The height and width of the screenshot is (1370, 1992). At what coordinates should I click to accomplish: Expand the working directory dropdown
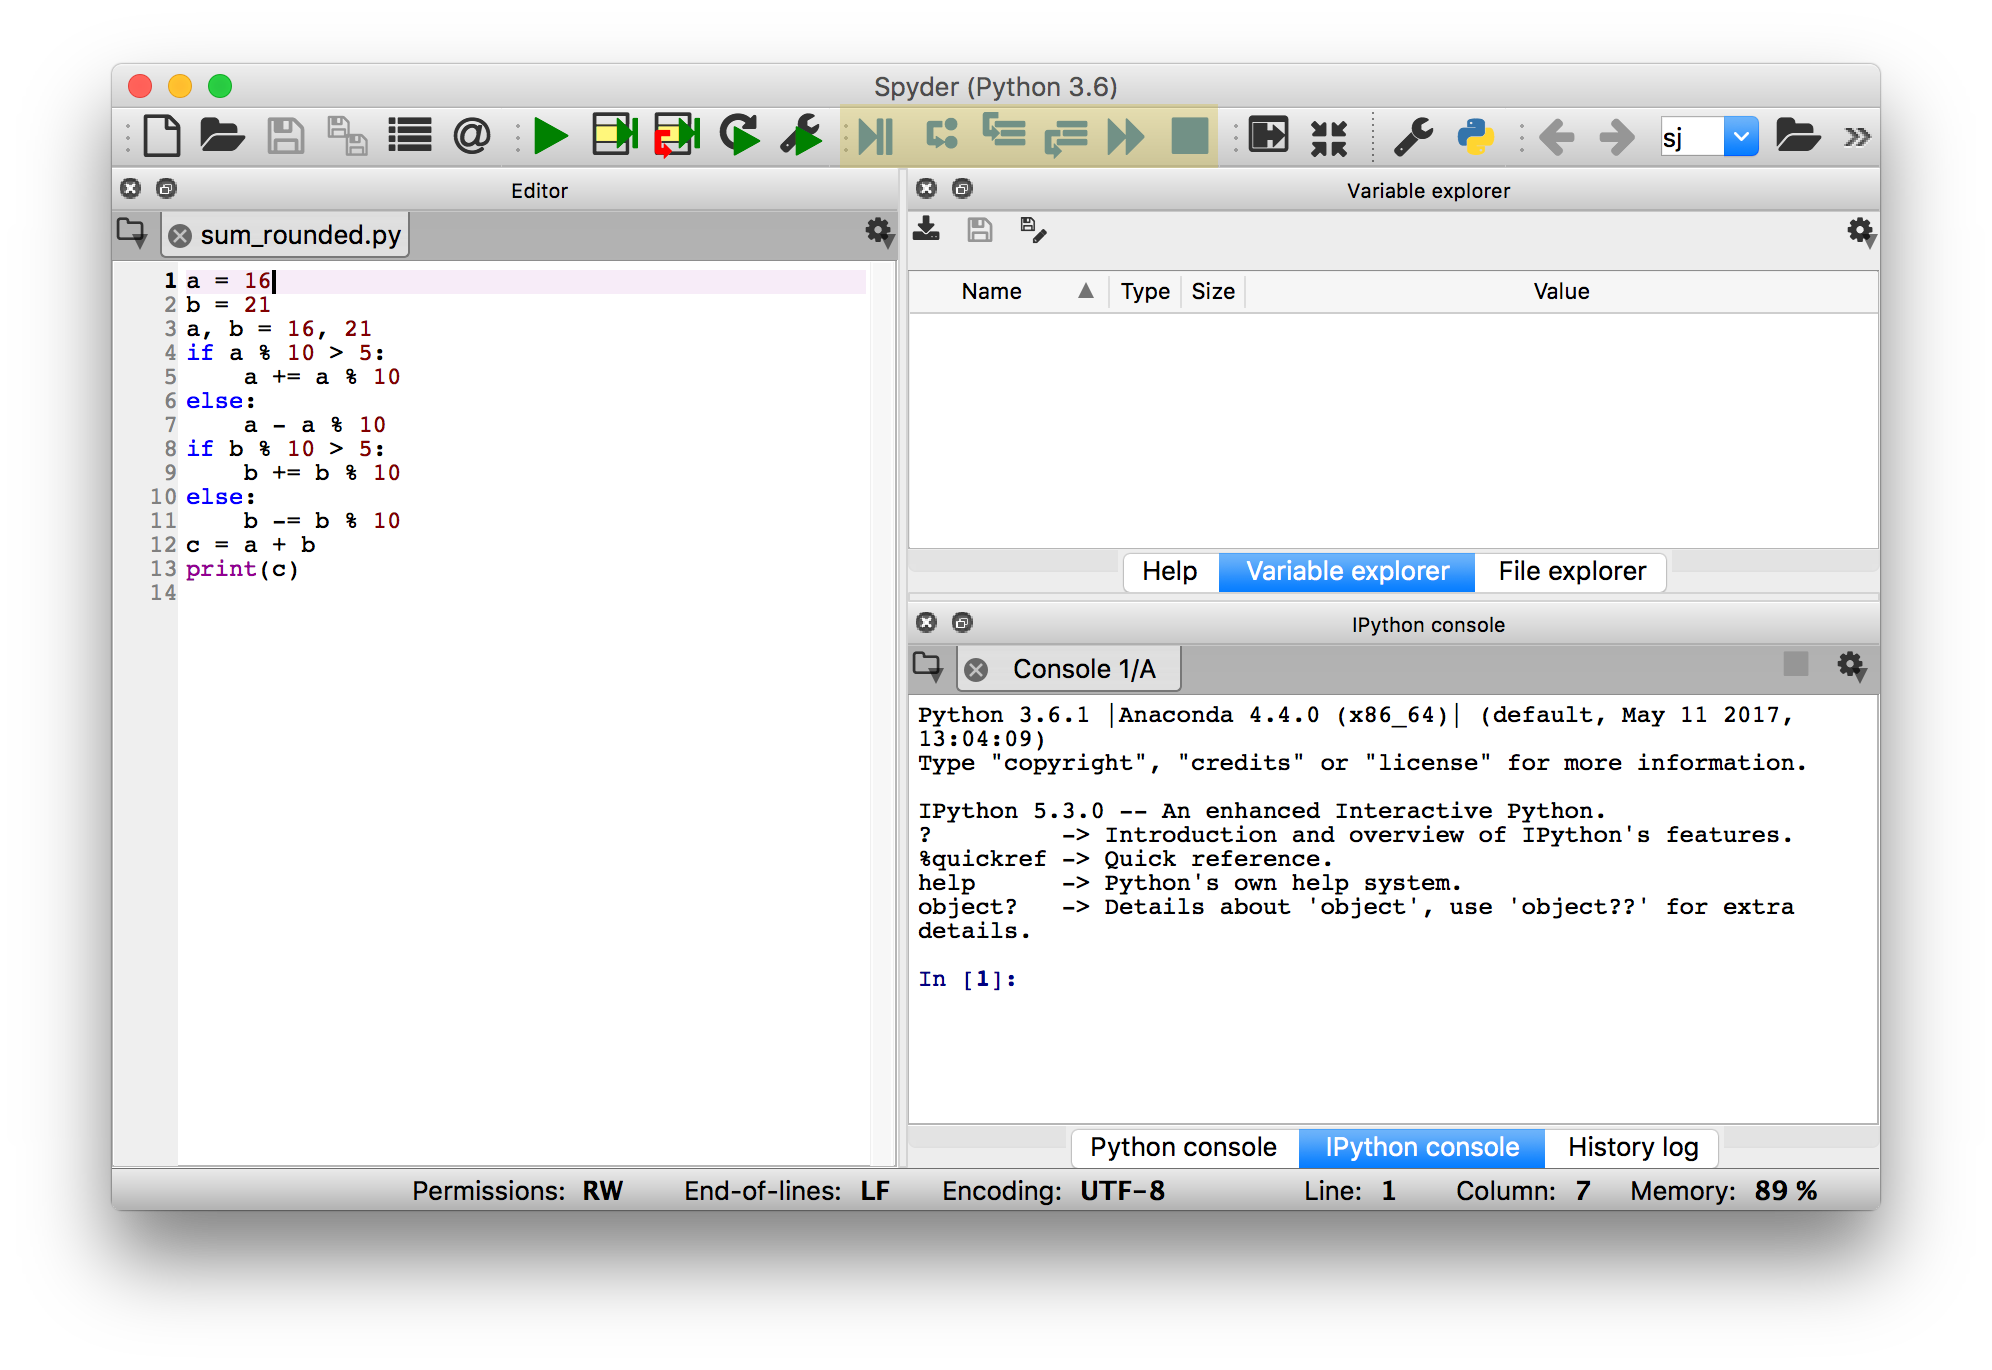pyautogui.click(x=1739, y=136)
